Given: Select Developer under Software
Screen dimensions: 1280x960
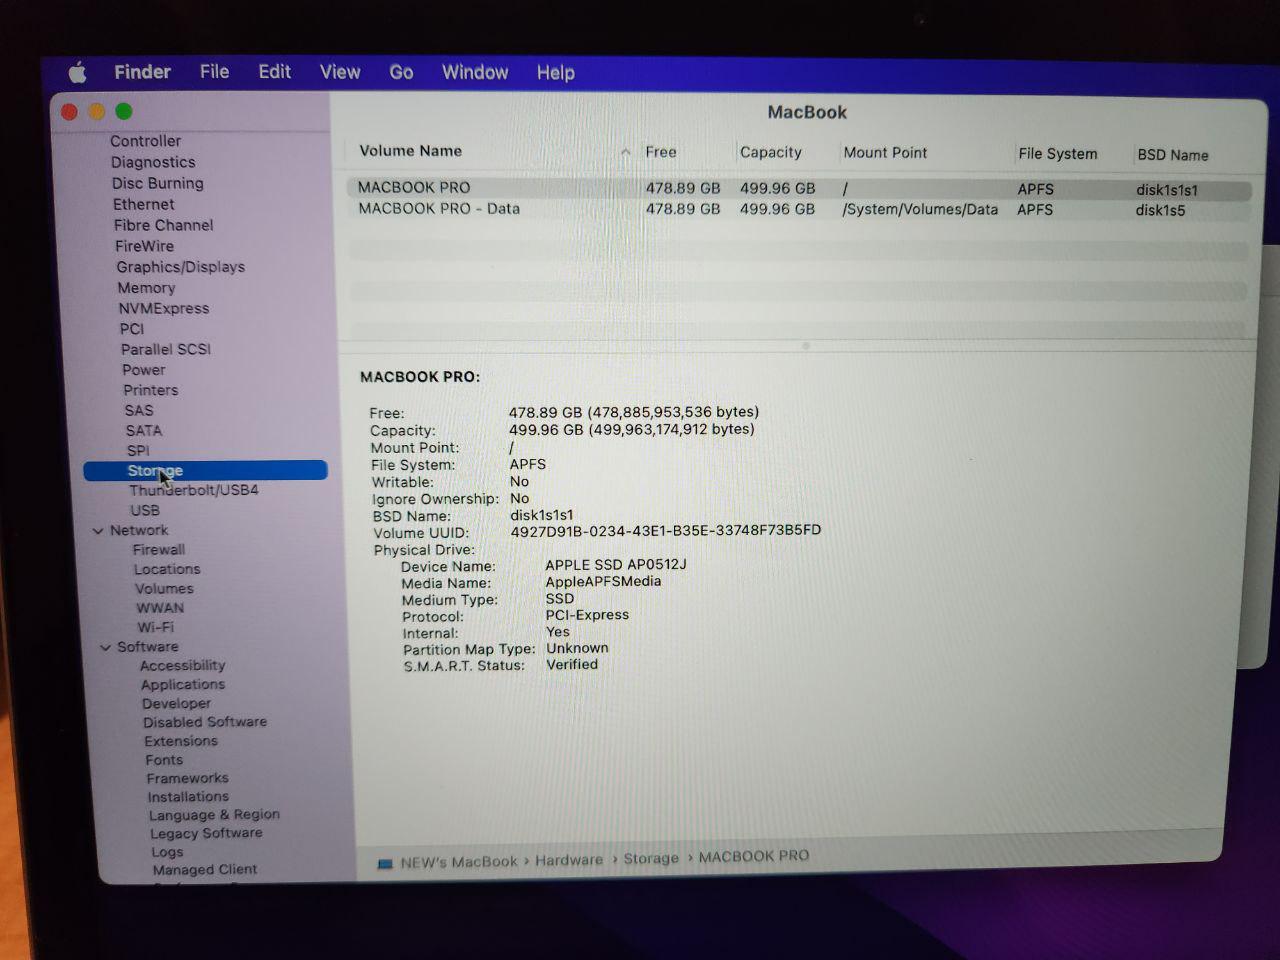Looking at the screenshot, I should (176, 704).
